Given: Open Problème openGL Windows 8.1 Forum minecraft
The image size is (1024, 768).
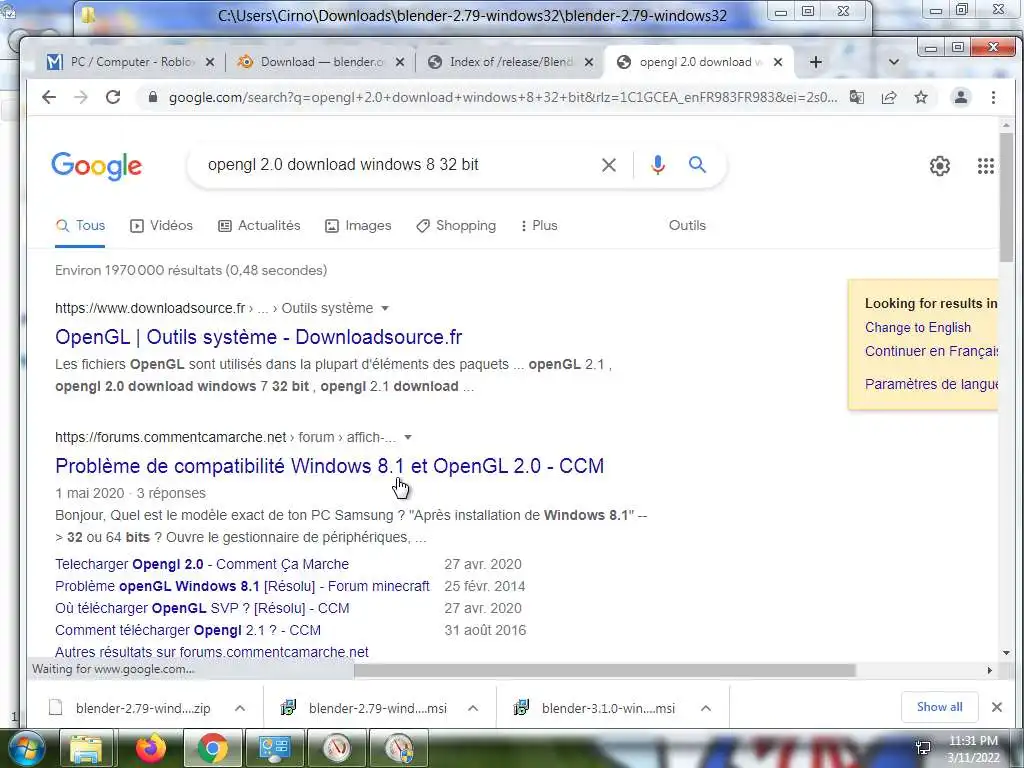Looking at the screenshot, I should pos(242,586).
